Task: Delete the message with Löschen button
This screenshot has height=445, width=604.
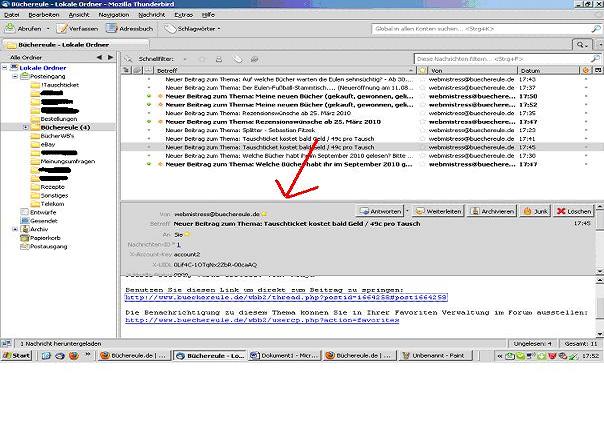Action: pyautogui.click(x=574, y=212)
